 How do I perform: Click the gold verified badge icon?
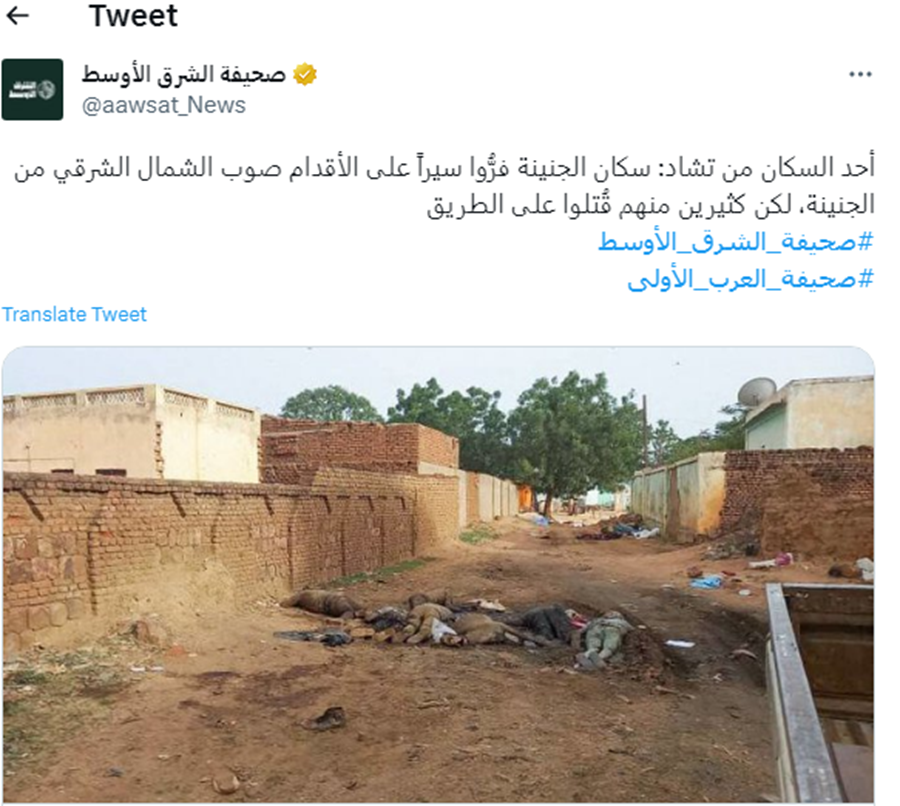[305, 75]
